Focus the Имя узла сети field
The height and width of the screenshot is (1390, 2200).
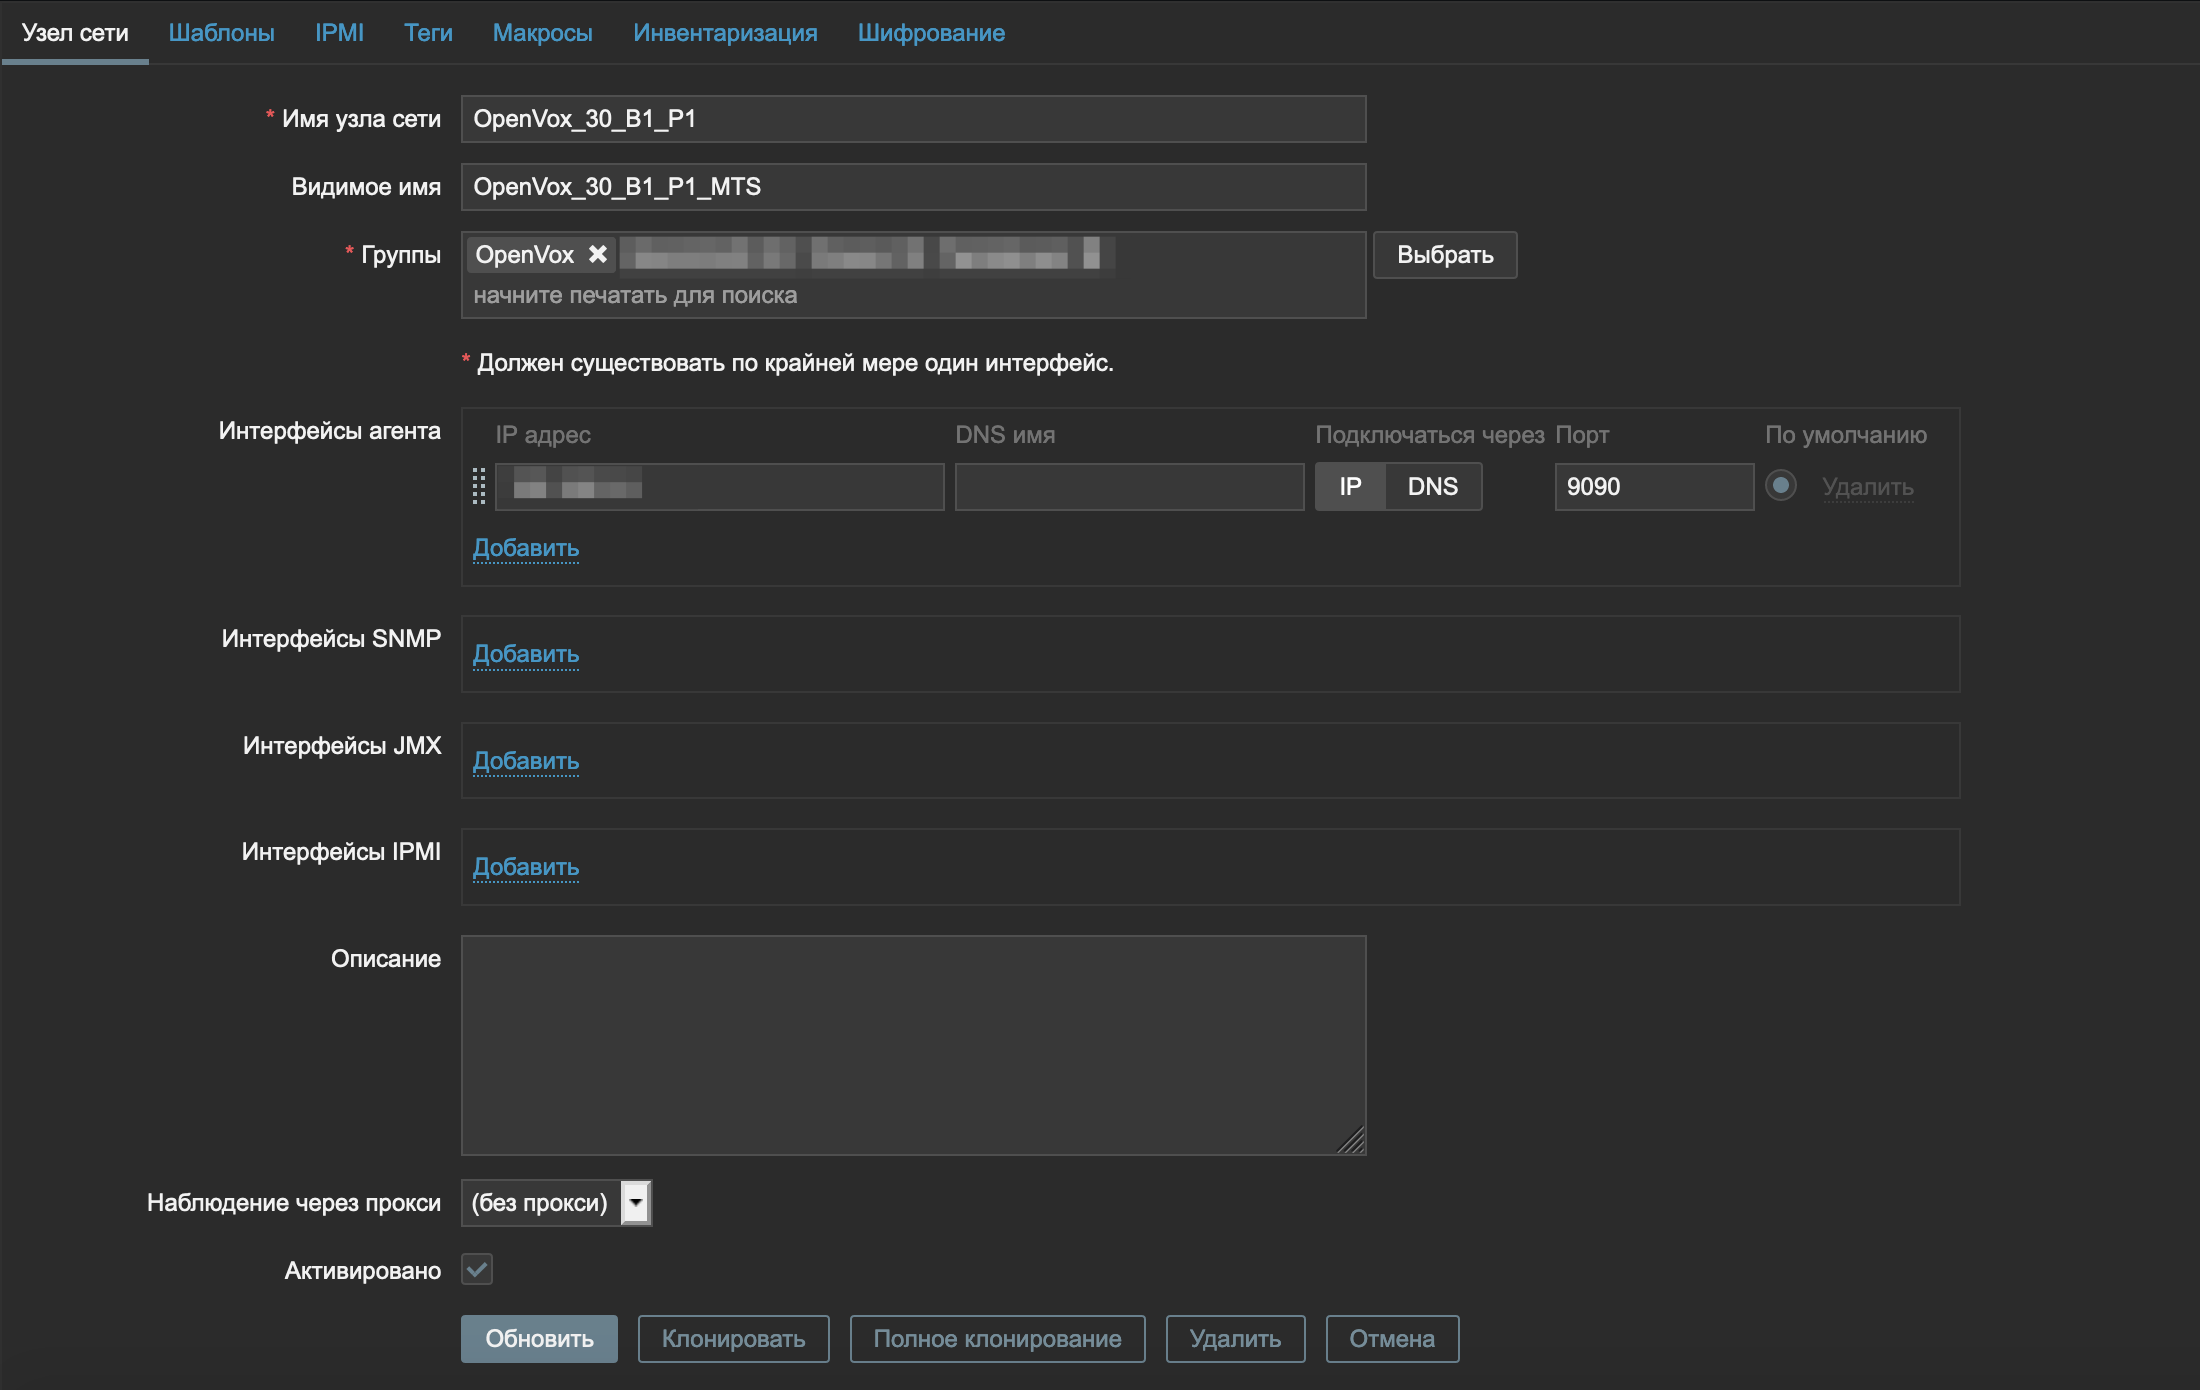[913, 119]
